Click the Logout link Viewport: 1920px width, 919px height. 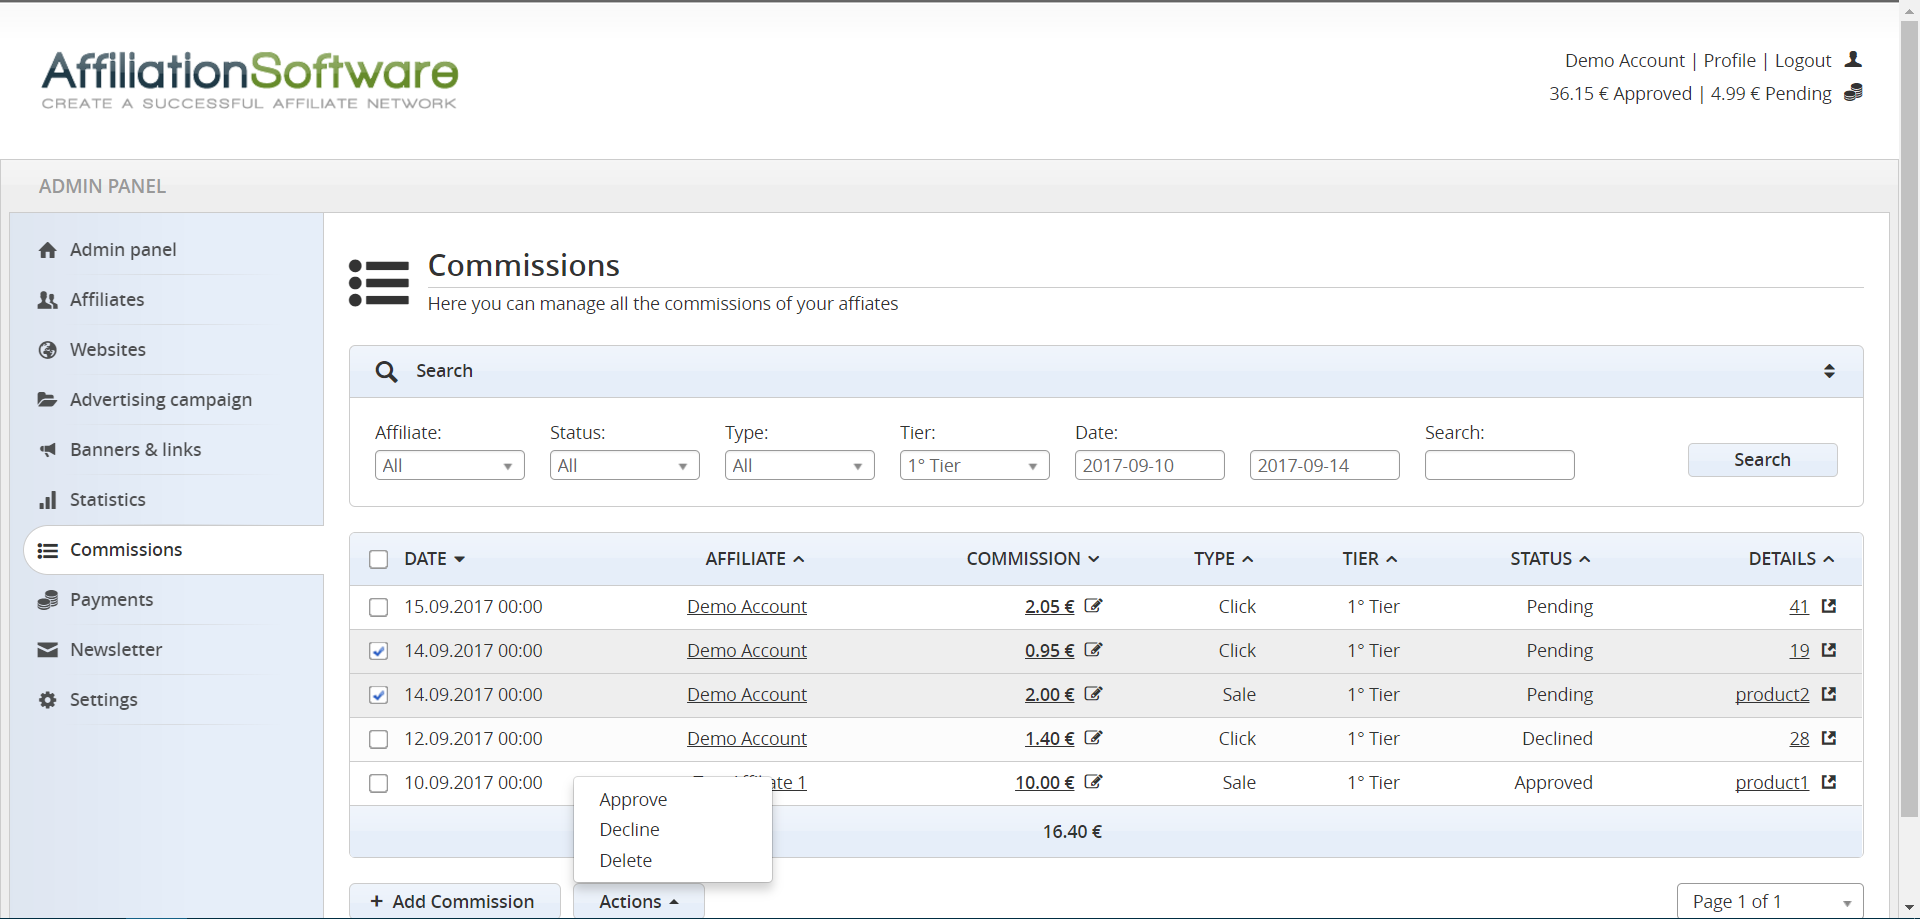click(1803, 61)
